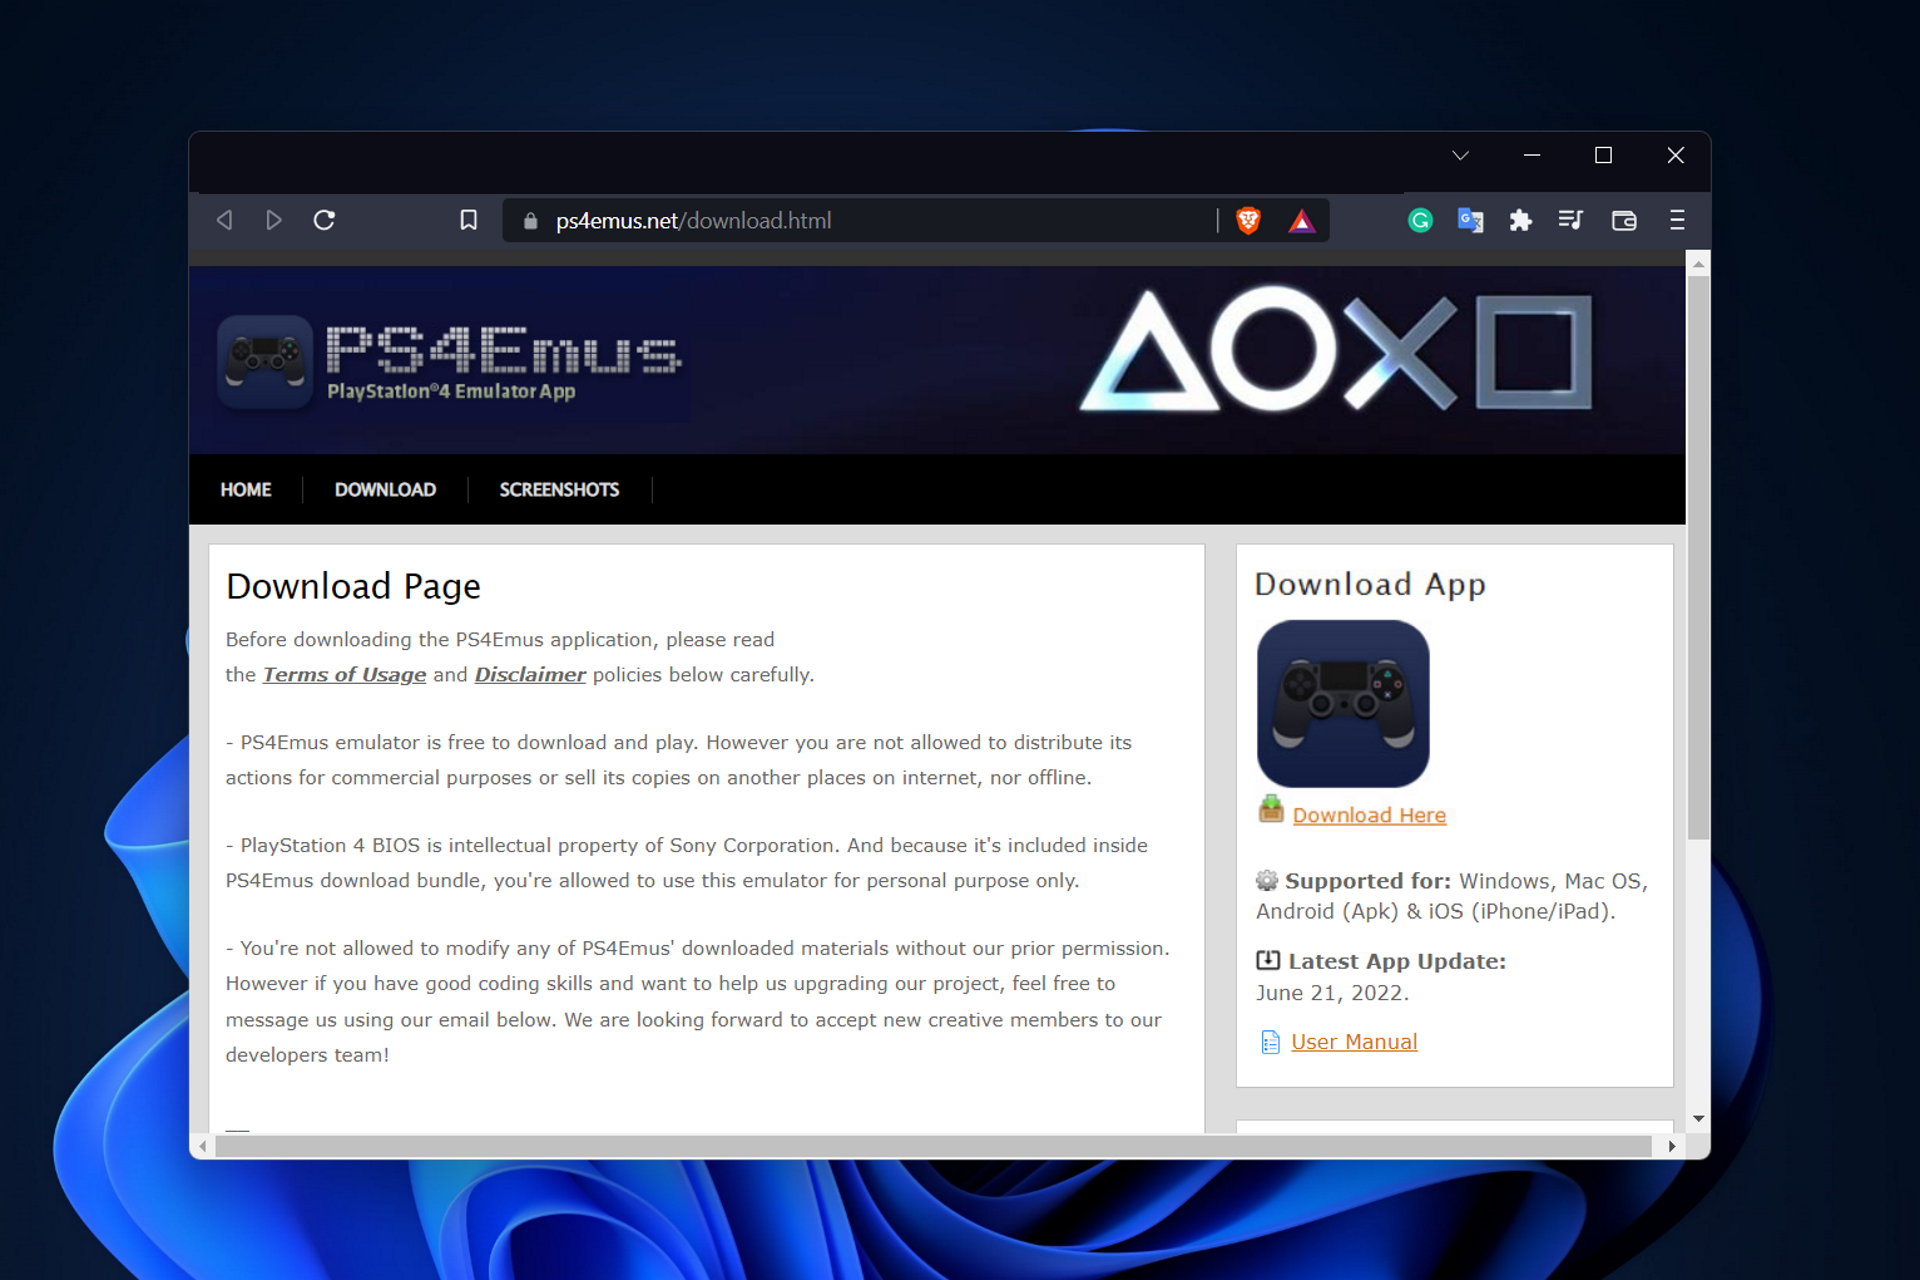The height and width of the screenshot is (1280, 1920).
Task: Click the vertical scrollbar down arrow
Action: coord(1698,1119)
